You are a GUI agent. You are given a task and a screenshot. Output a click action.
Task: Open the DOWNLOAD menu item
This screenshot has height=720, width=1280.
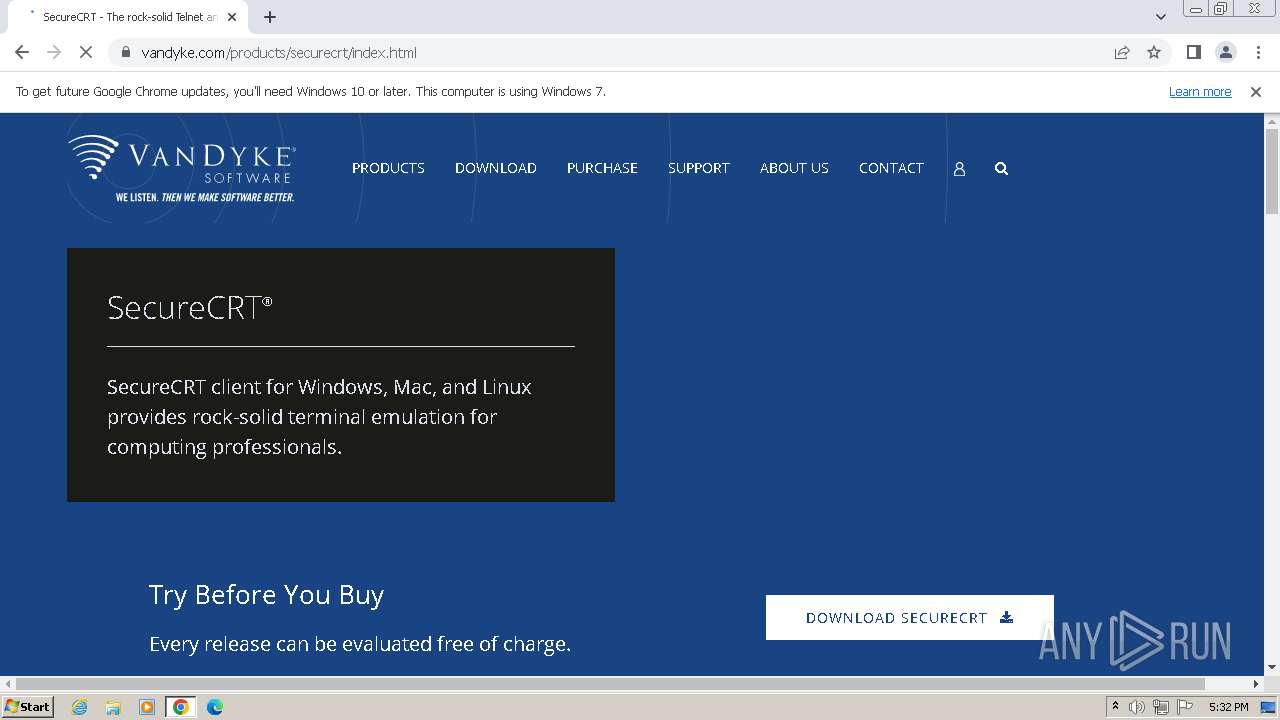[496, 168]
